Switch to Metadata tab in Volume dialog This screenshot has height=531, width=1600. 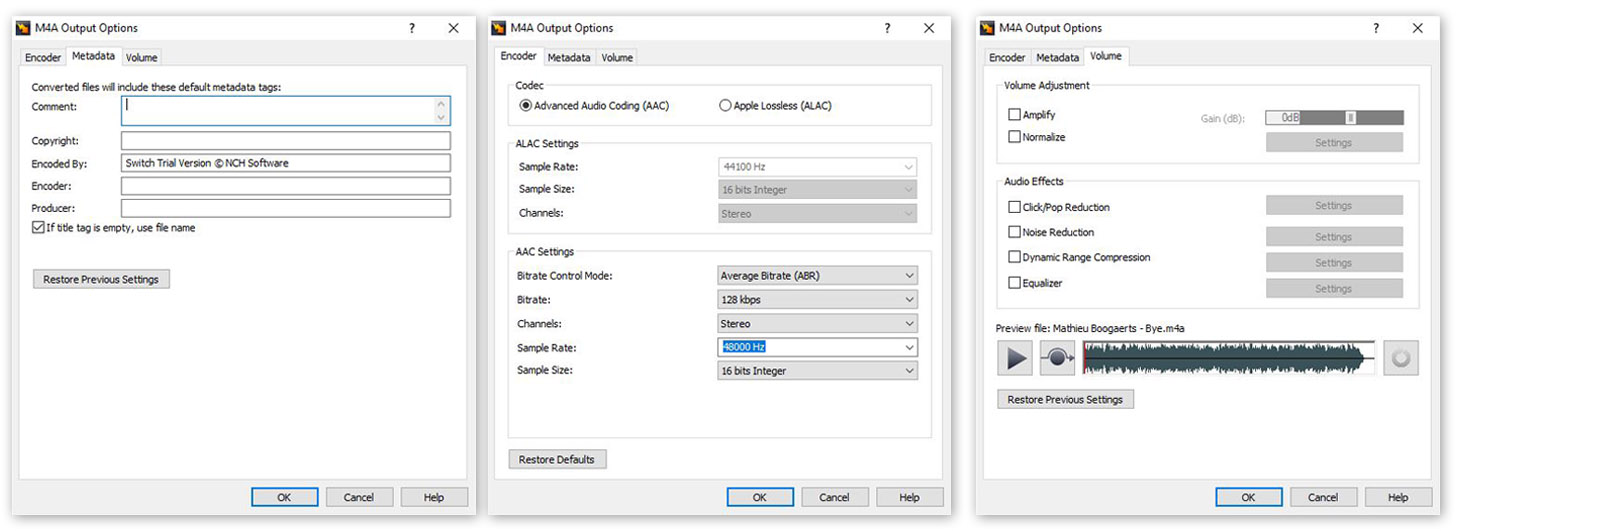tap(1057, 58)
